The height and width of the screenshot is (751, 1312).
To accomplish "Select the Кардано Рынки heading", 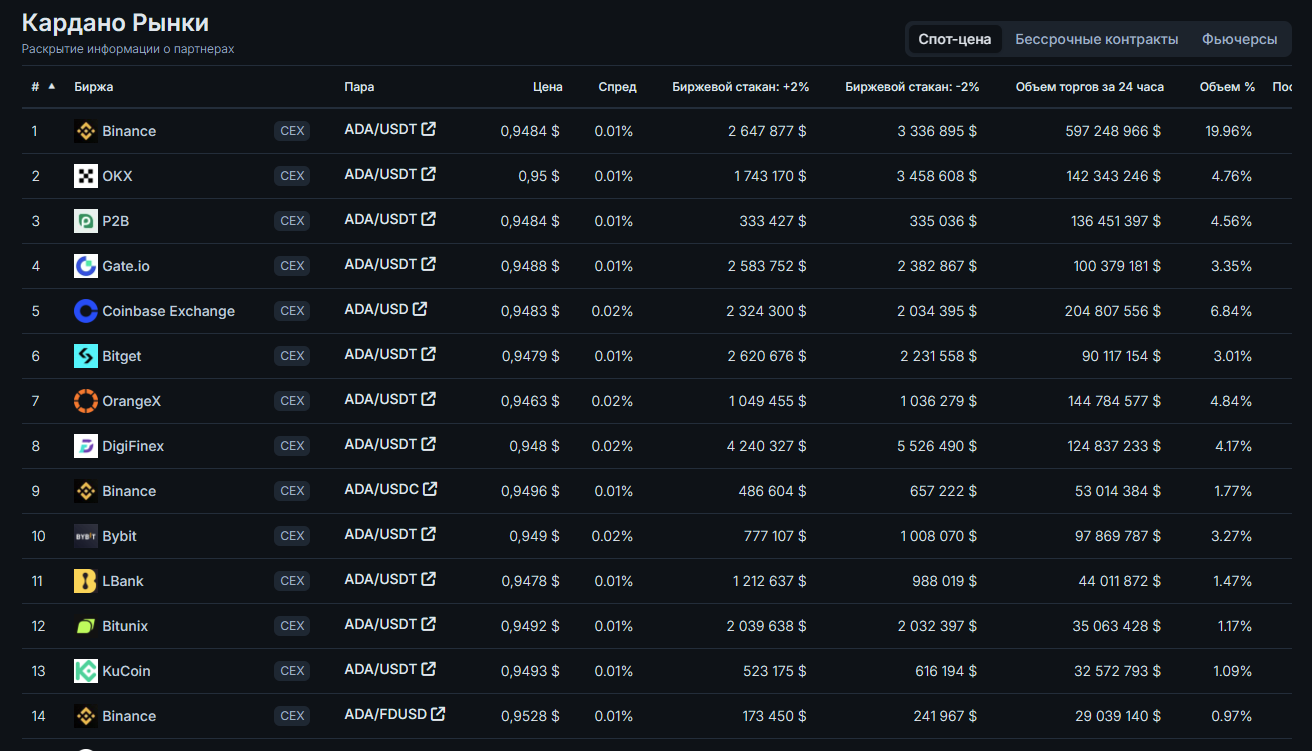I will coord(115,23).
